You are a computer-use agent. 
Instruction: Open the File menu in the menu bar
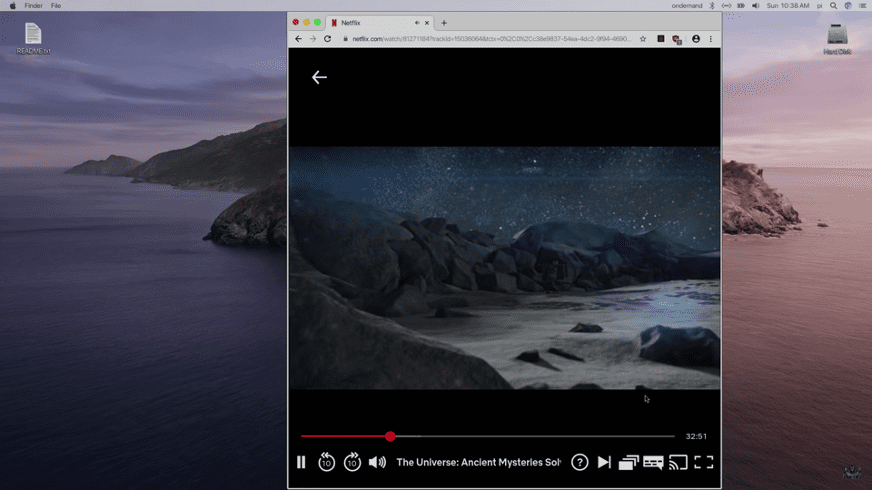pos(56,6)
